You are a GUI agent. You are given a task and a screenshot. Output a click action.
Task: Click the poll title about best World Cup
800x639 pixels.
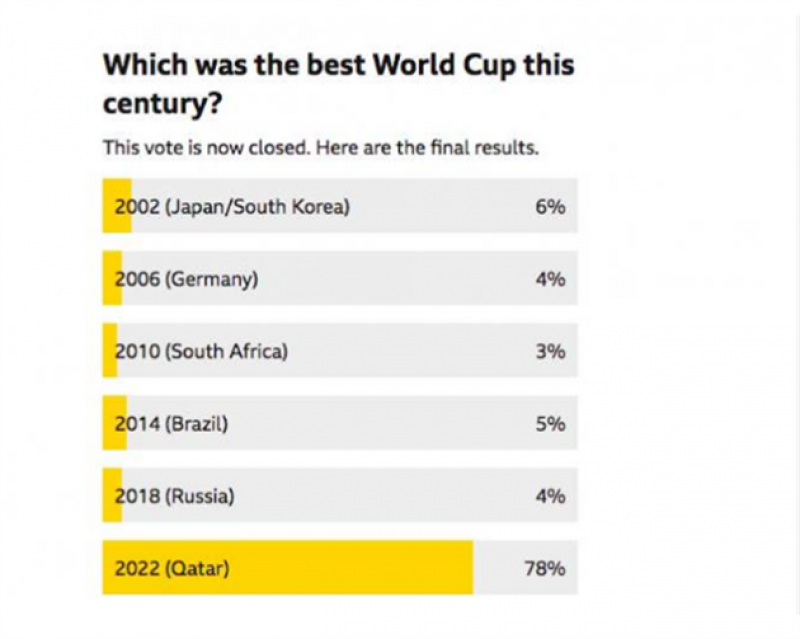(338, 85)
